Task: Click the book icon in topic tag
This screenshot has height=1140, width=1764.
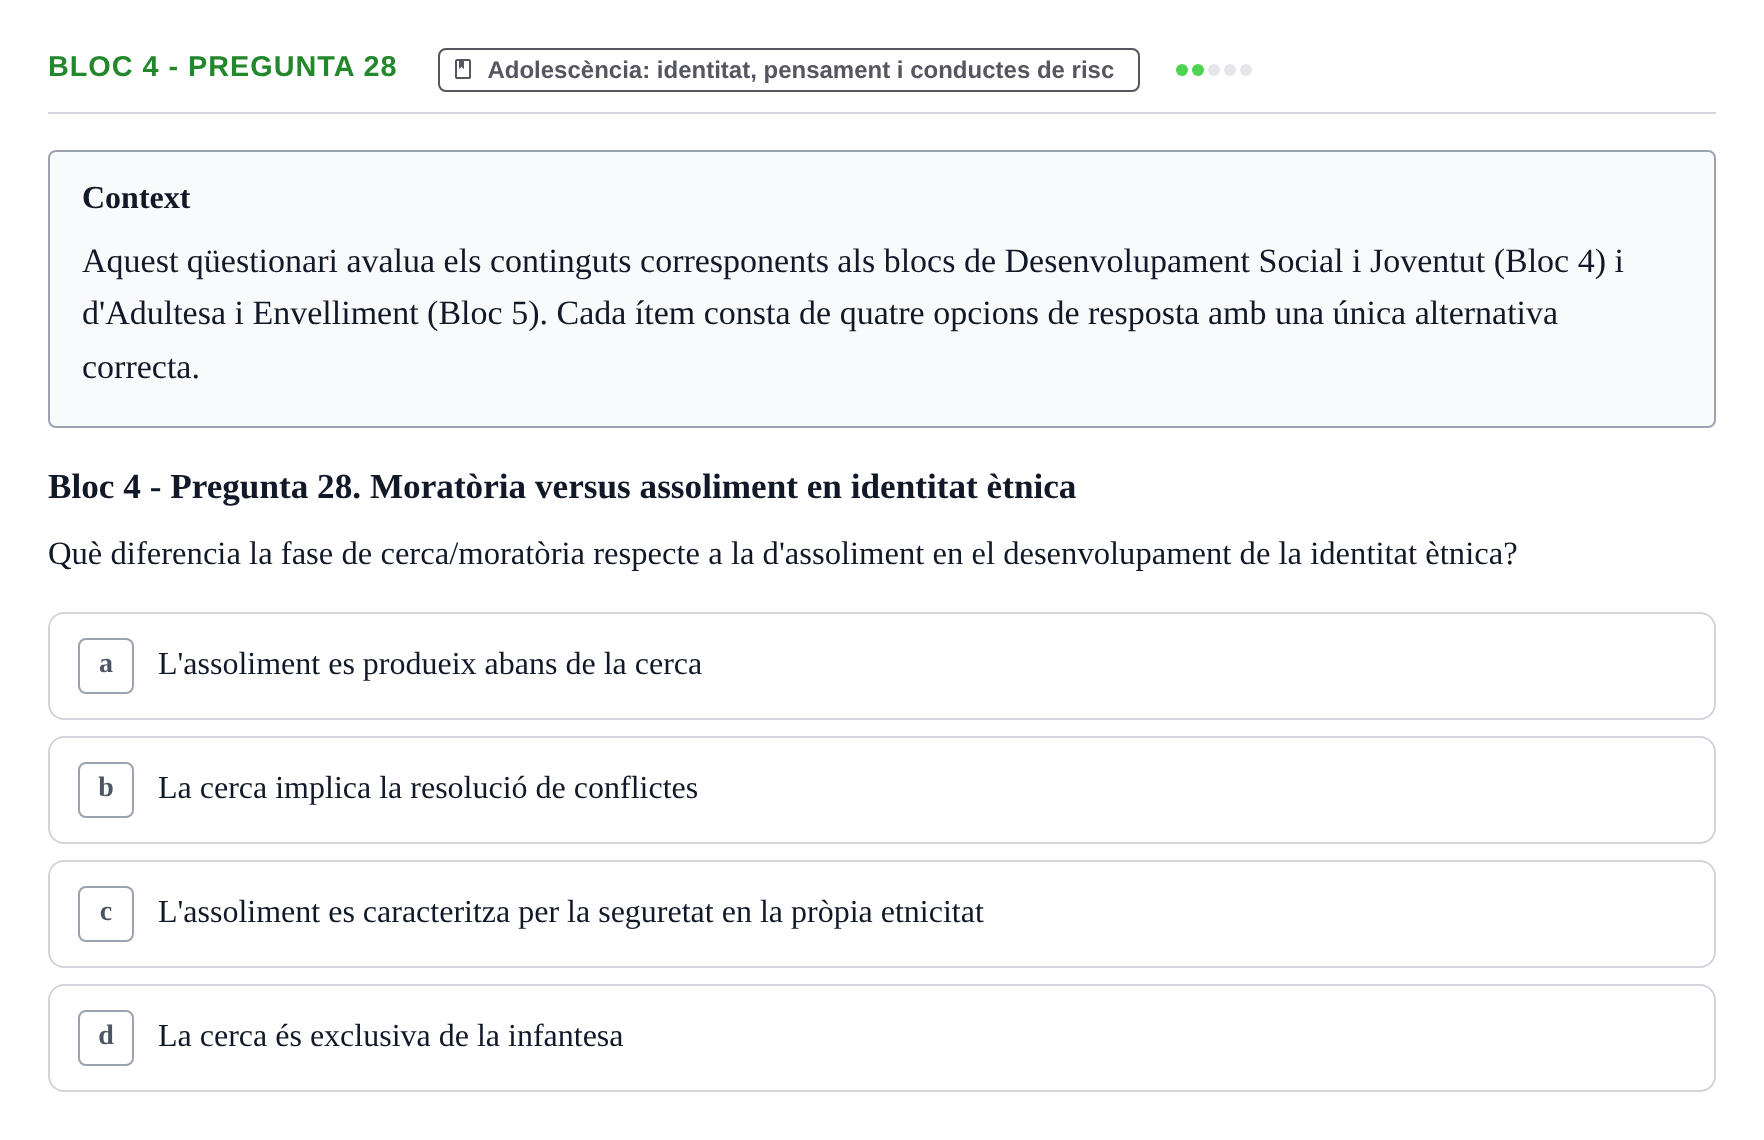Action: [463, 69]
